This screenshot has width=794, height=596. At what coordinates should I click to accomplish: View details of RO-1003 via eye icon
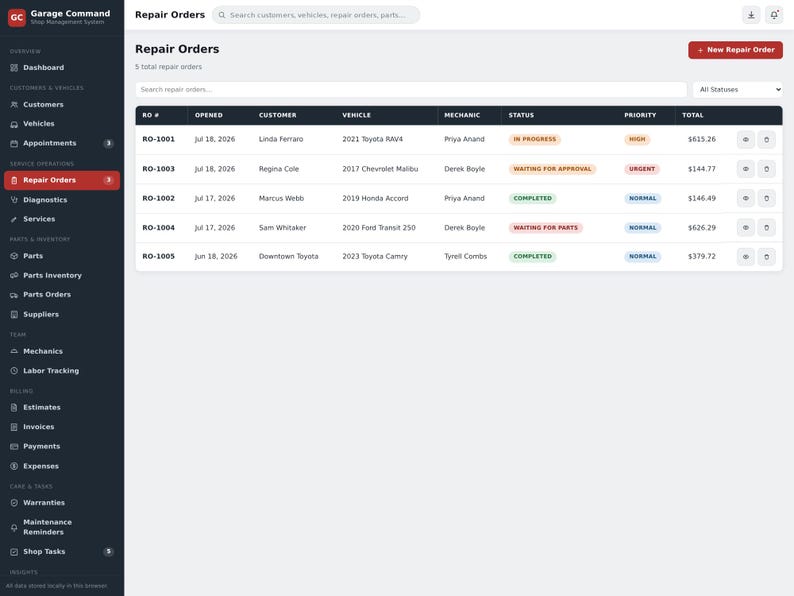click(745, 169)
